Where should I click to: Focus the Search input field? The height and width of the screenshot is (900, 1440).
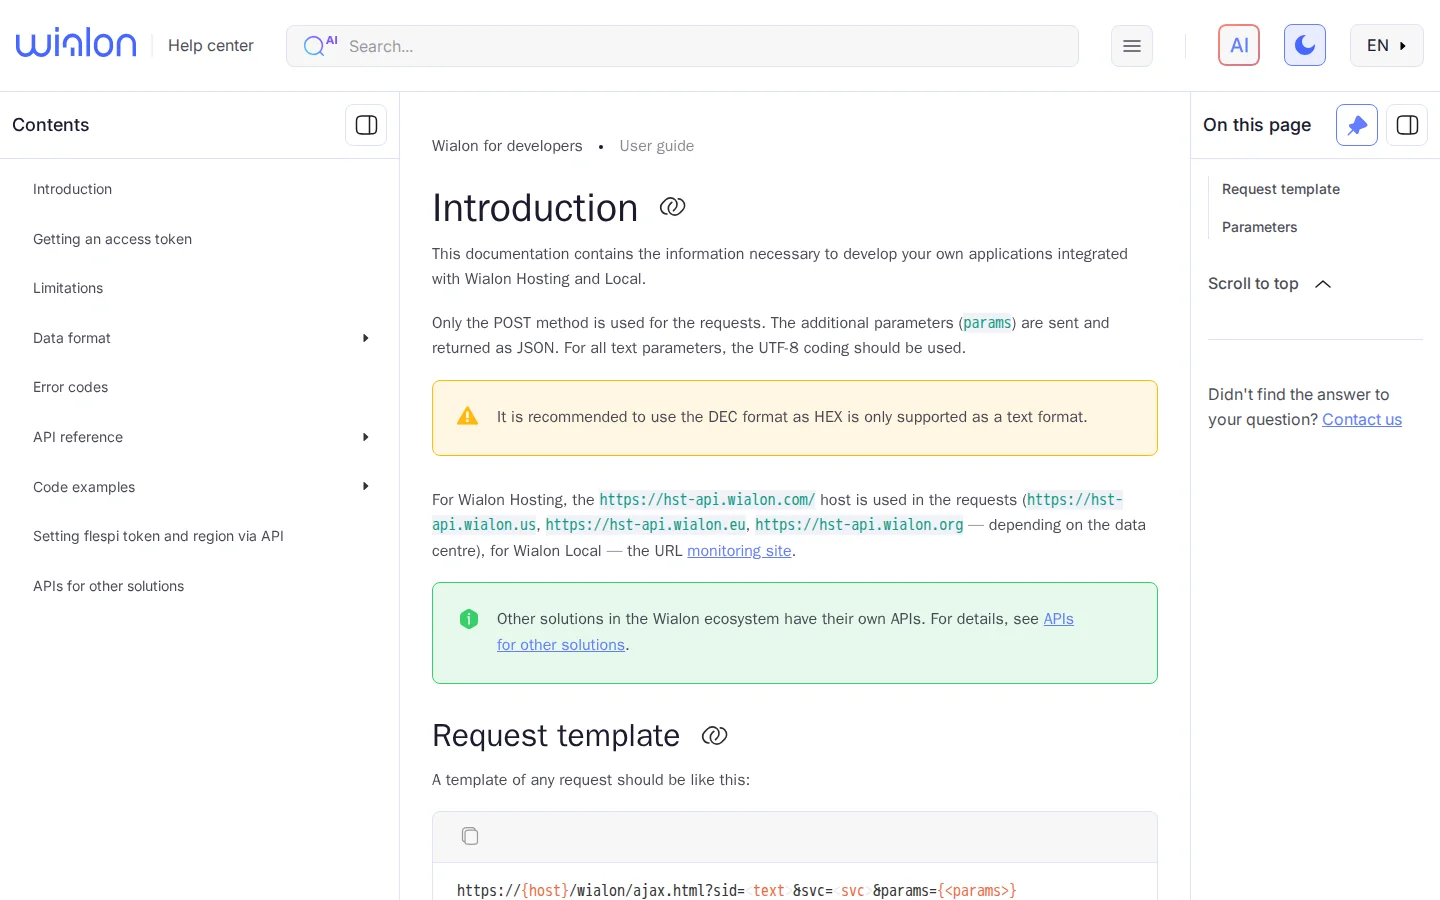(x=682, y=46)
